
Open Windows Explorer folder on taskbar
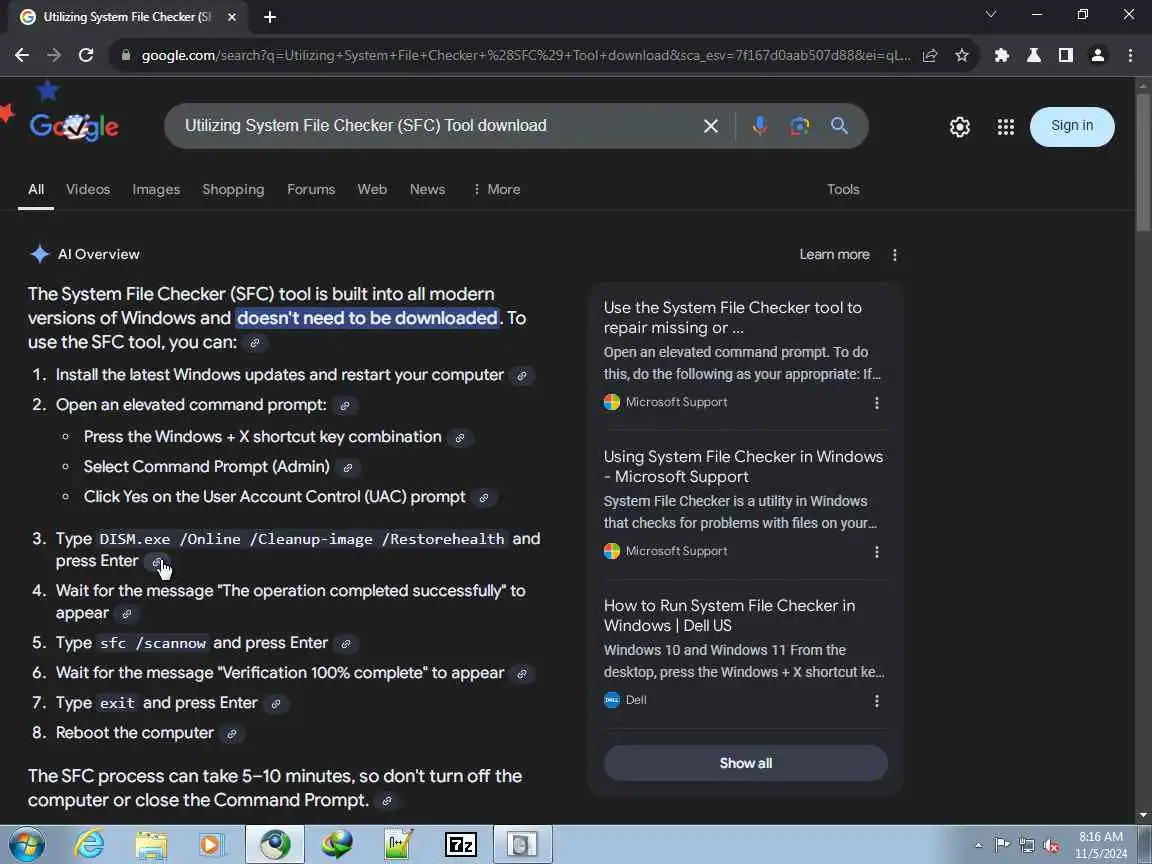tap(151, 845)
